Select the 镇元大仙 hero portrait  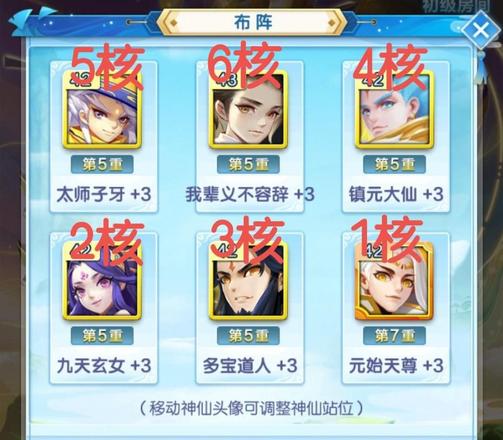click(394, 109)
